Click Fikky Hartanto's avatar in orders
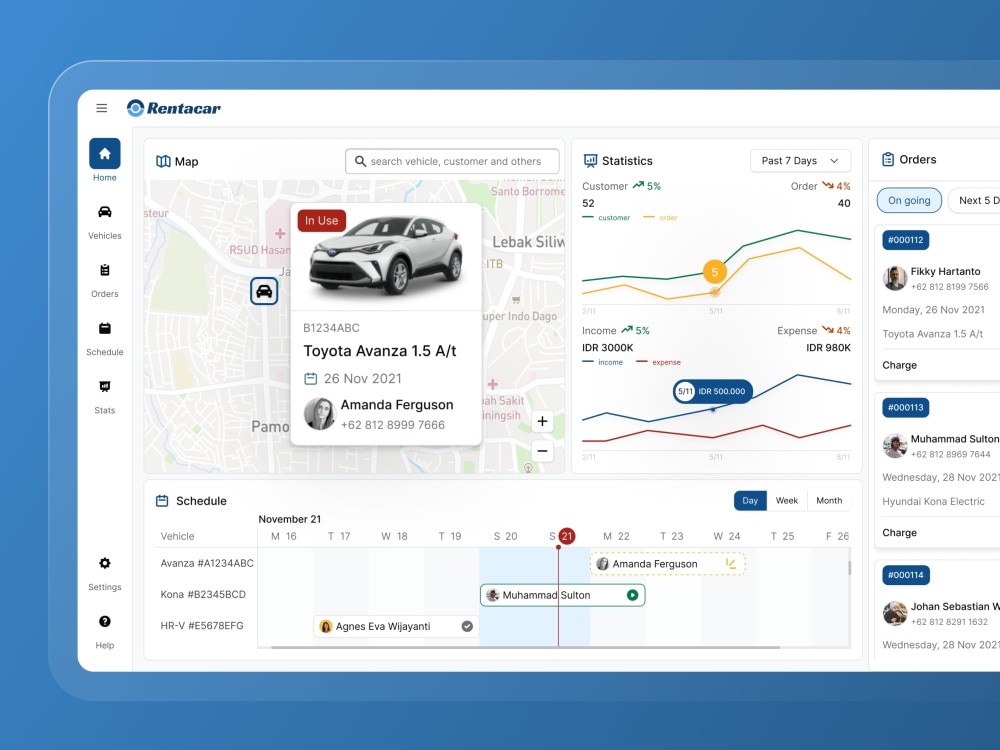 point(895,278)
